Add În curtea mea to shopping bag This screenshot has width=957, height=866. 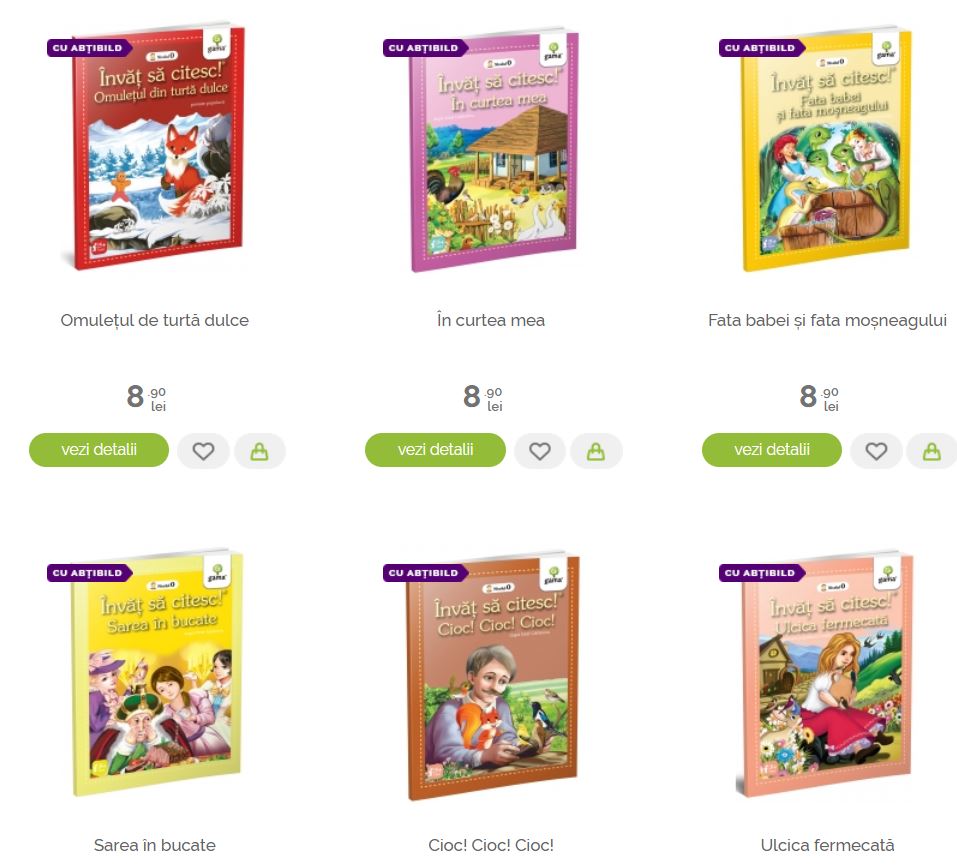pyautogui.click(x=596, y=451)
